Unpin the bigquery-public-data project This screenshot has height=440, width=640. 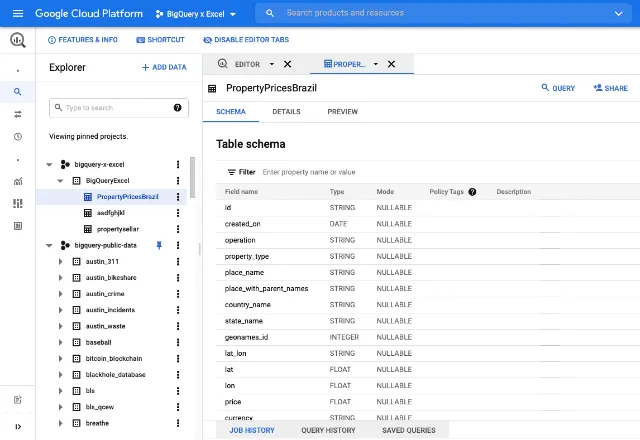pos(159,245)
